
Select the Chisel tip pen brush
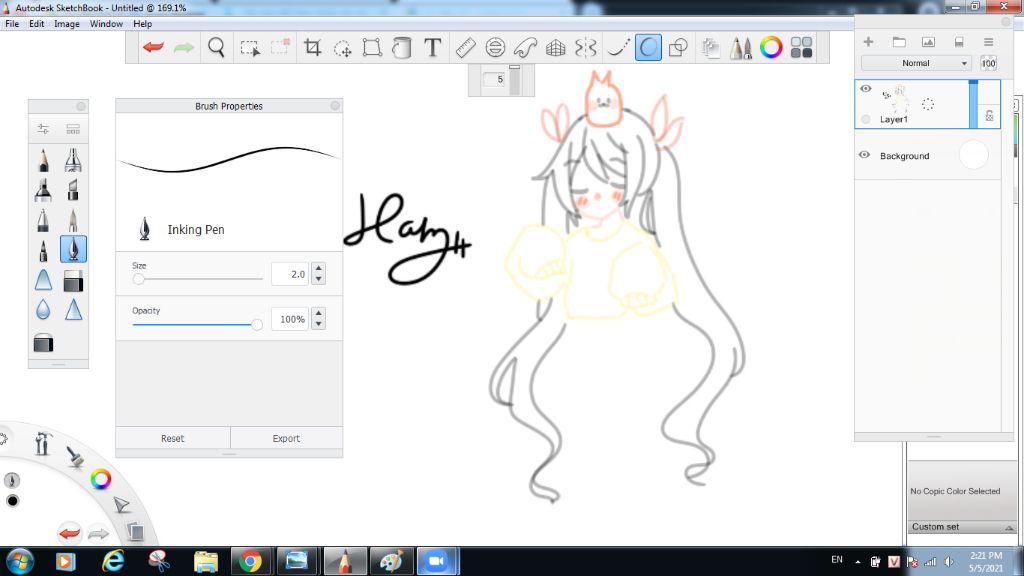(x=73, y=190)
